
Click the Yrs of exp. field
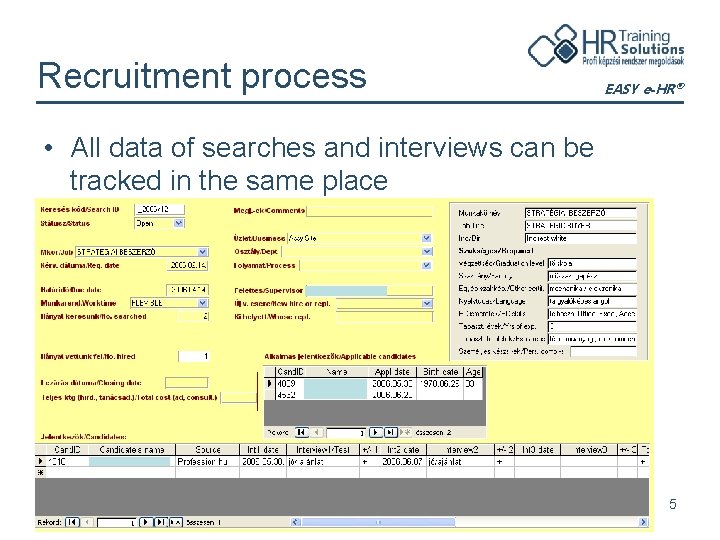(592, 326)
